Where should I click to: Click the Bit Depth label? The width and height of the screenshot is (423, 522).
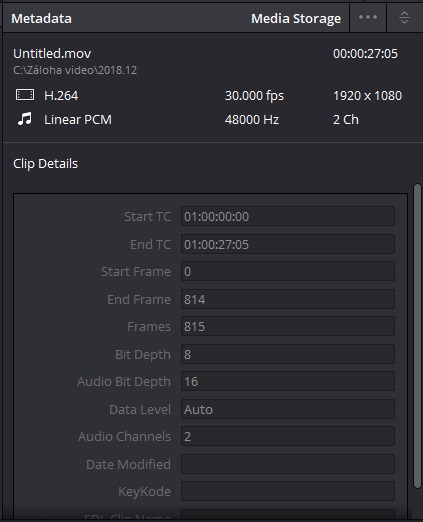tap(143, 354)
